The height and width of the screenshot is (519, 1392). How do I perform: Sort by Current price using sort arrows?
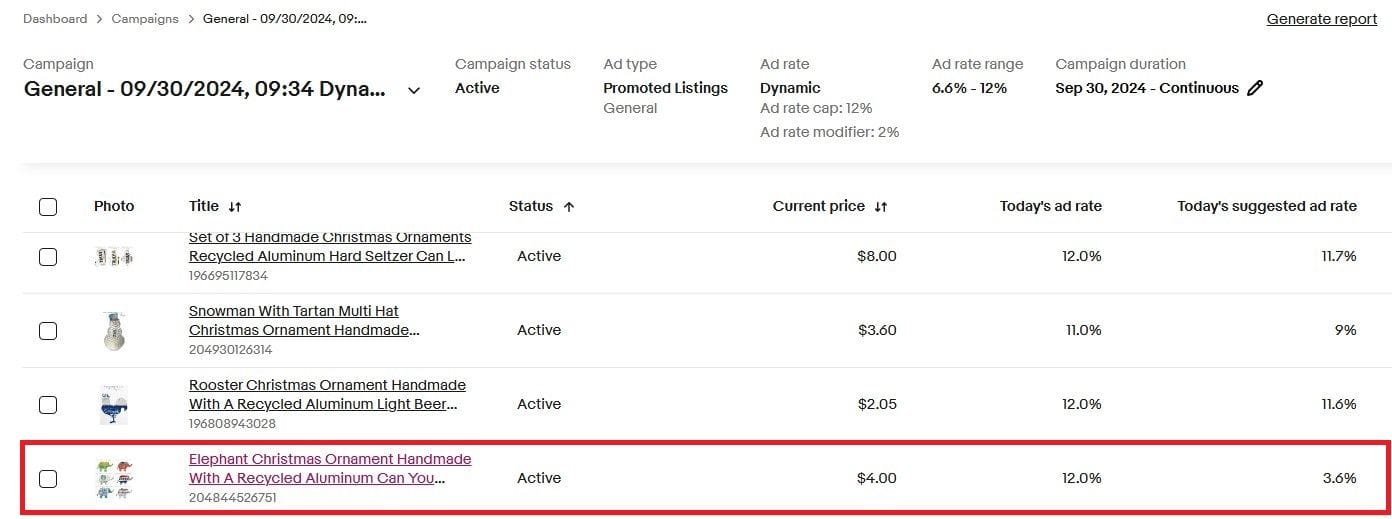881,207
